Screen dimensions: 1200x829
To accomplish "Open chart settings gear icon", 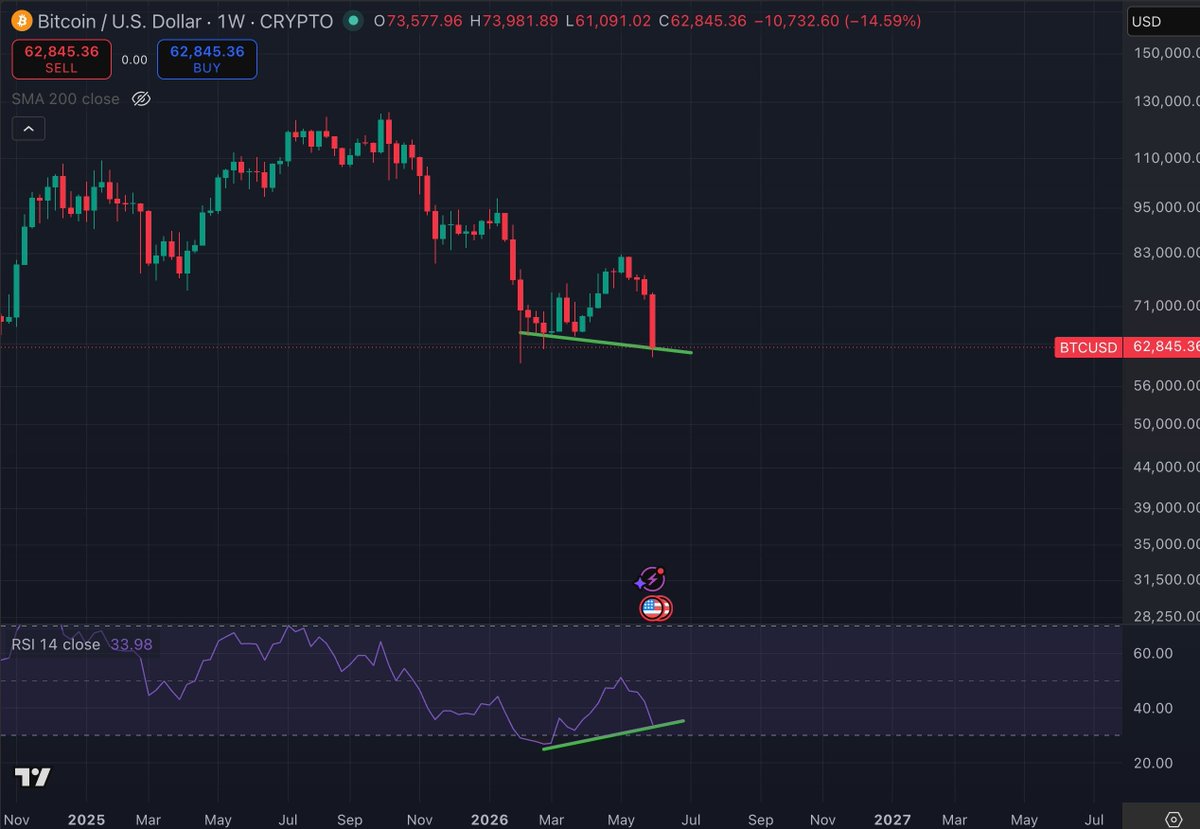I will pyautogui.click(x=1174, y=819).
